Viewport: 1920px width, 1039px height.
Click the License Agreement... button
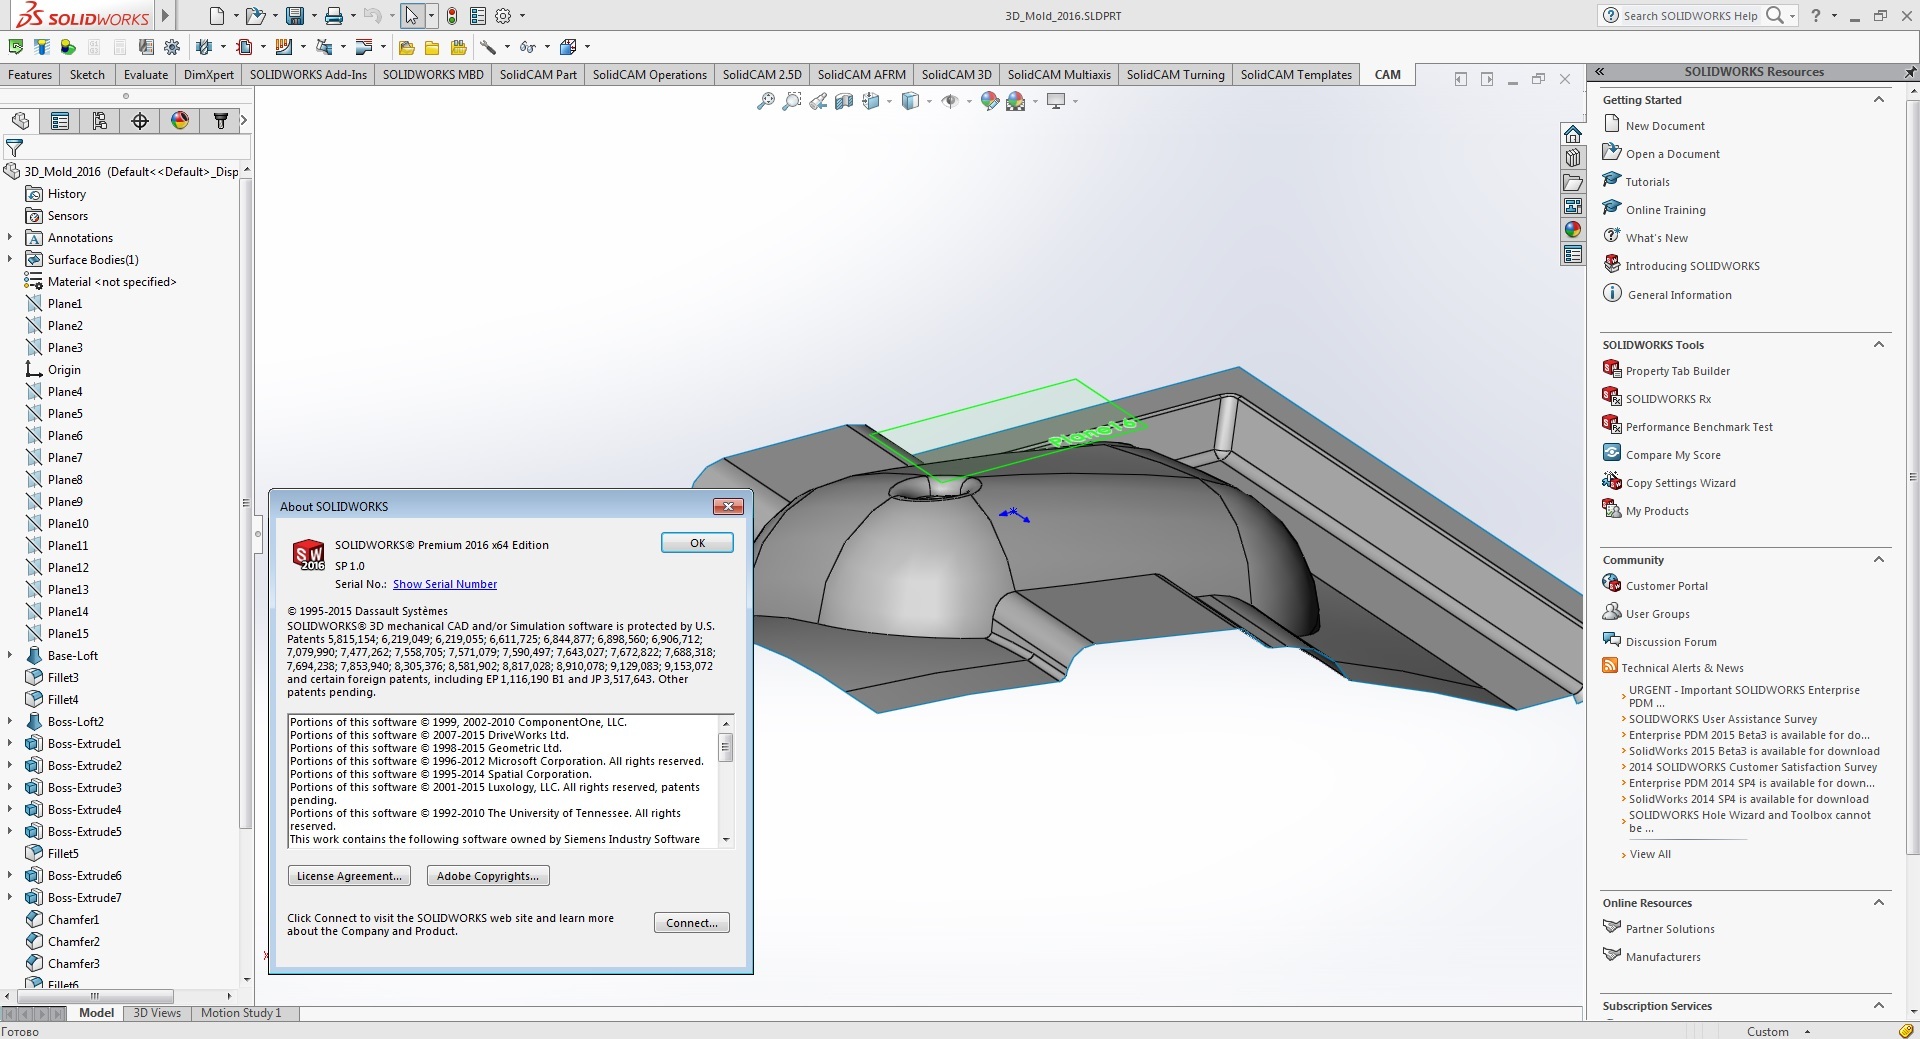point(349,876)
